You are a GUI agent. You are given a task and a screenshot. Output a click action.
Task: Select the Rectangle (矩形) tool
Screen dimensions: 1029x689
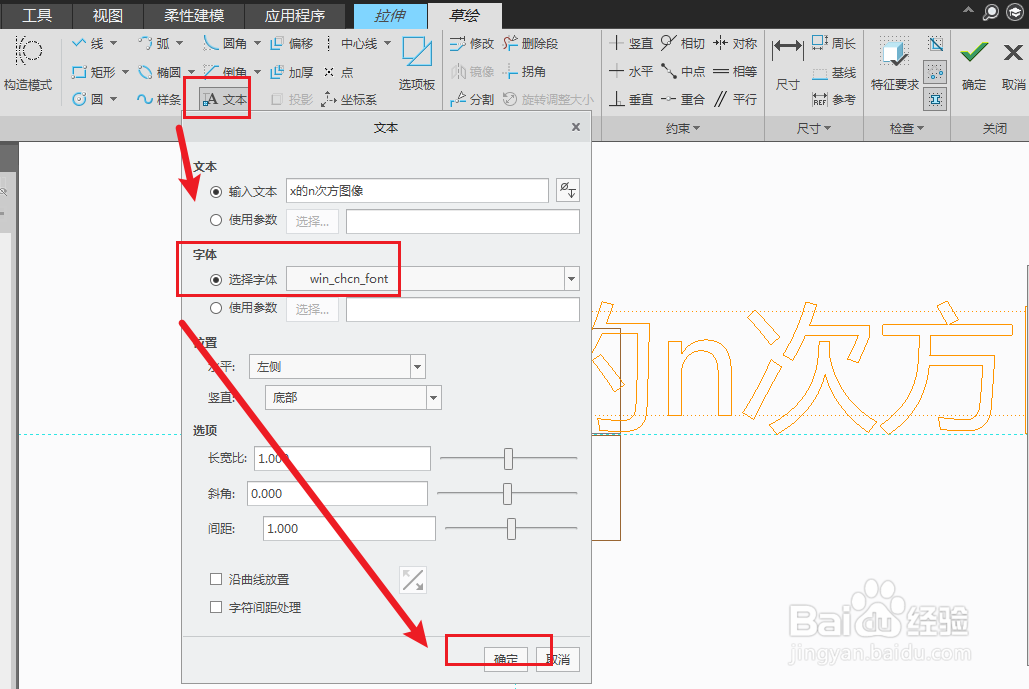[x=94, y=72]
